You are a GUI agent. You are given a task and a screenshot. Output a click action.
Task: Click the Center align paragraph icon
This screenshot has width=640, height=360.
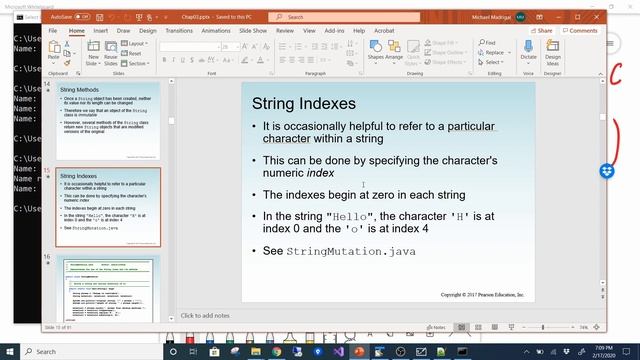pyautogui.click(x=292, y=60)
